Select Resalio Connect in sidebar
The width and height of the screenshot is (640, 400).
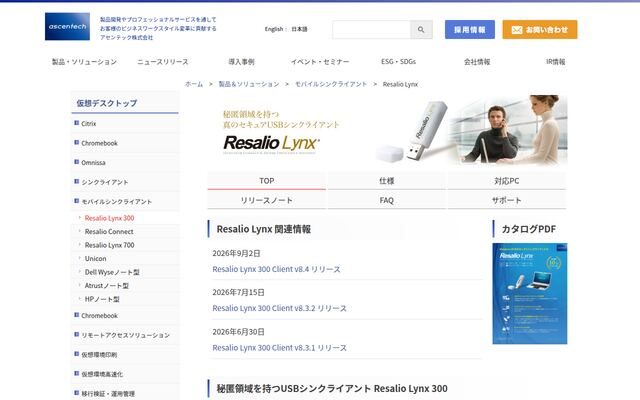(109, 231)
